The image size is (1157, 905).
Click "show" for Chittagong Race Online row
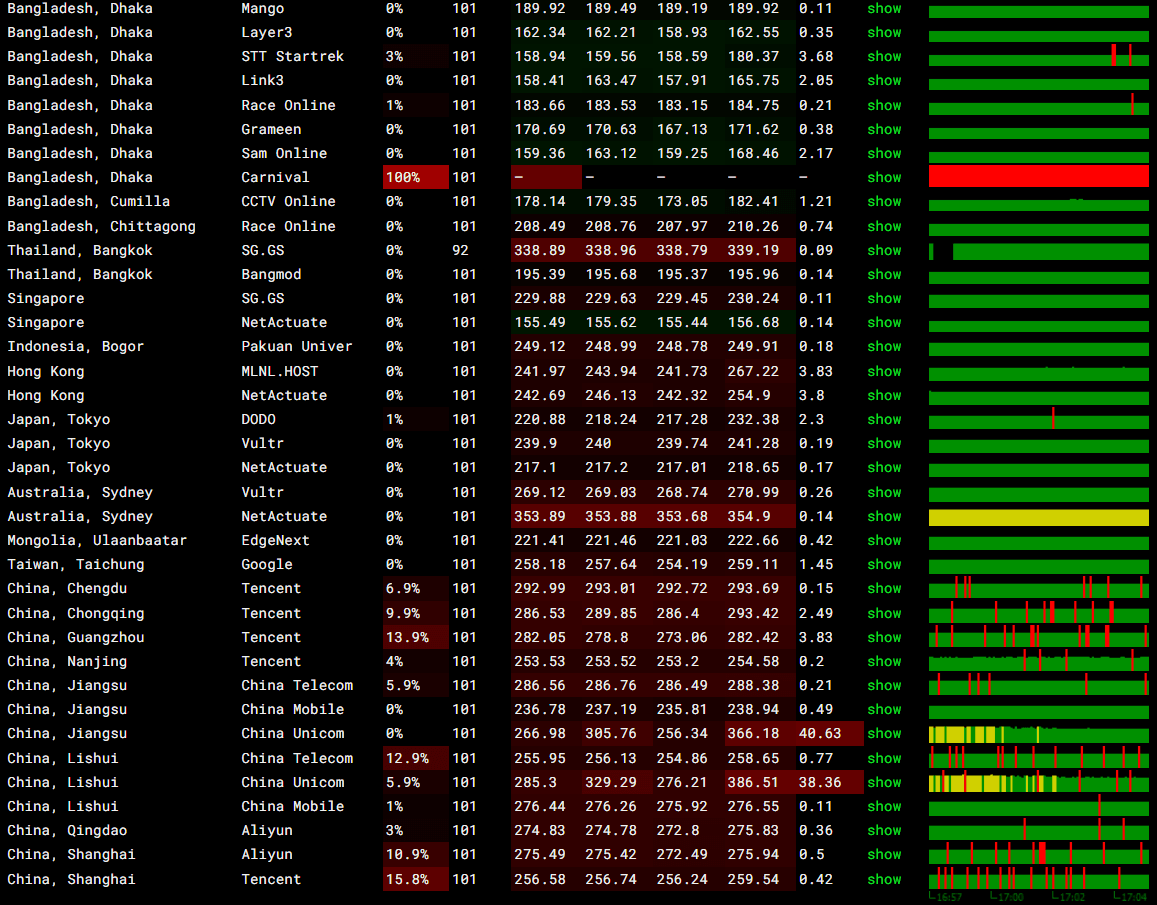click(884, 227)
